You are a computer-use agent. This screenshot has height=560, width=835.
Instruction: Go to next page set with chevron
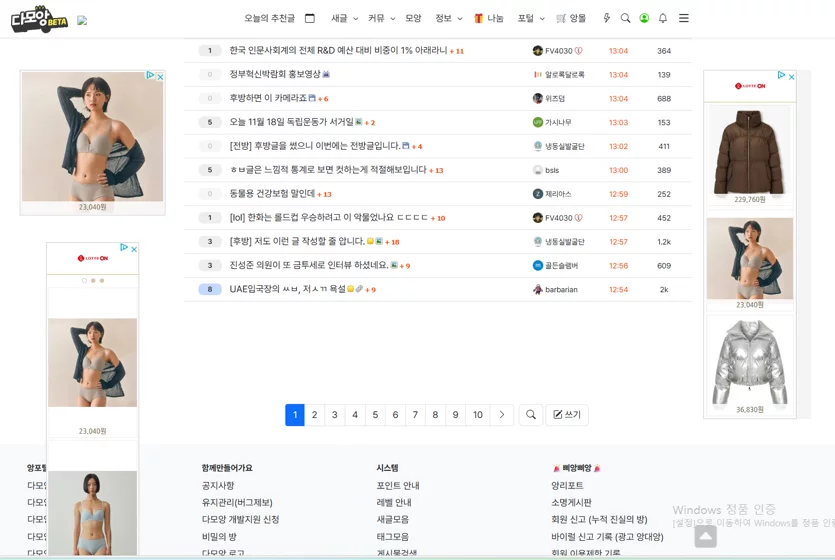tap(502, 415)
